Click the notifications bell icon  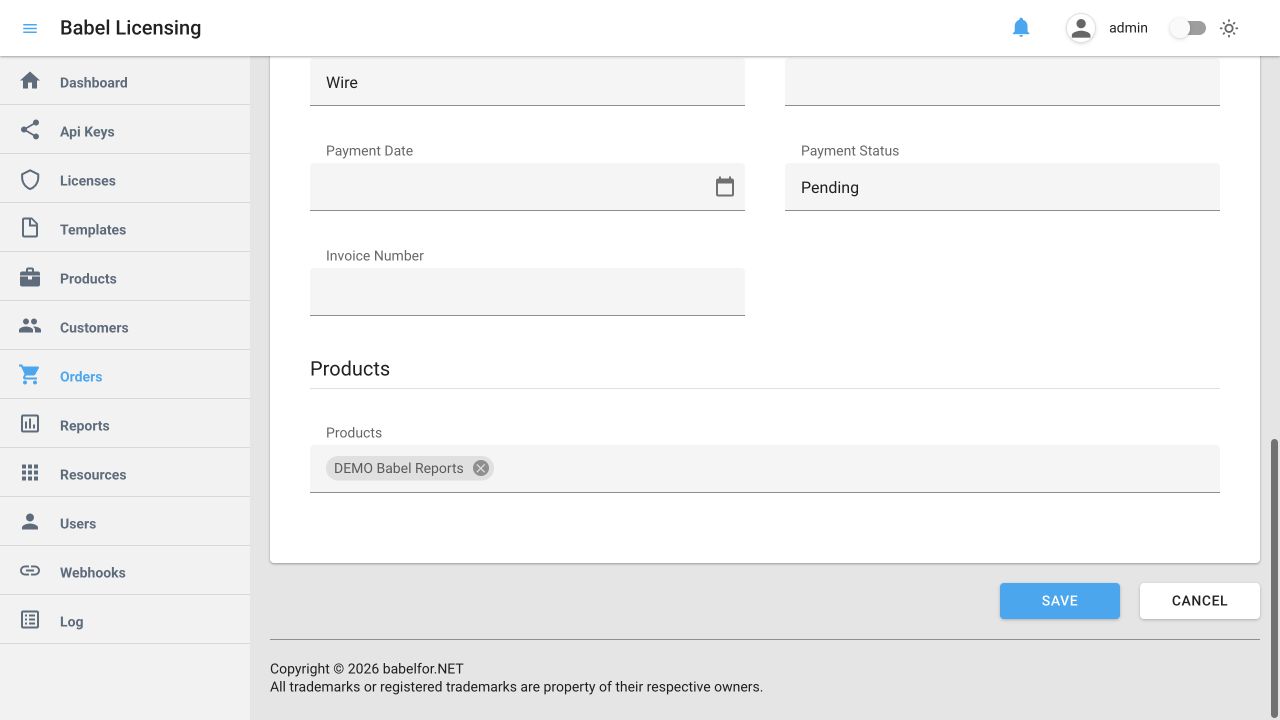point(1021,28)
